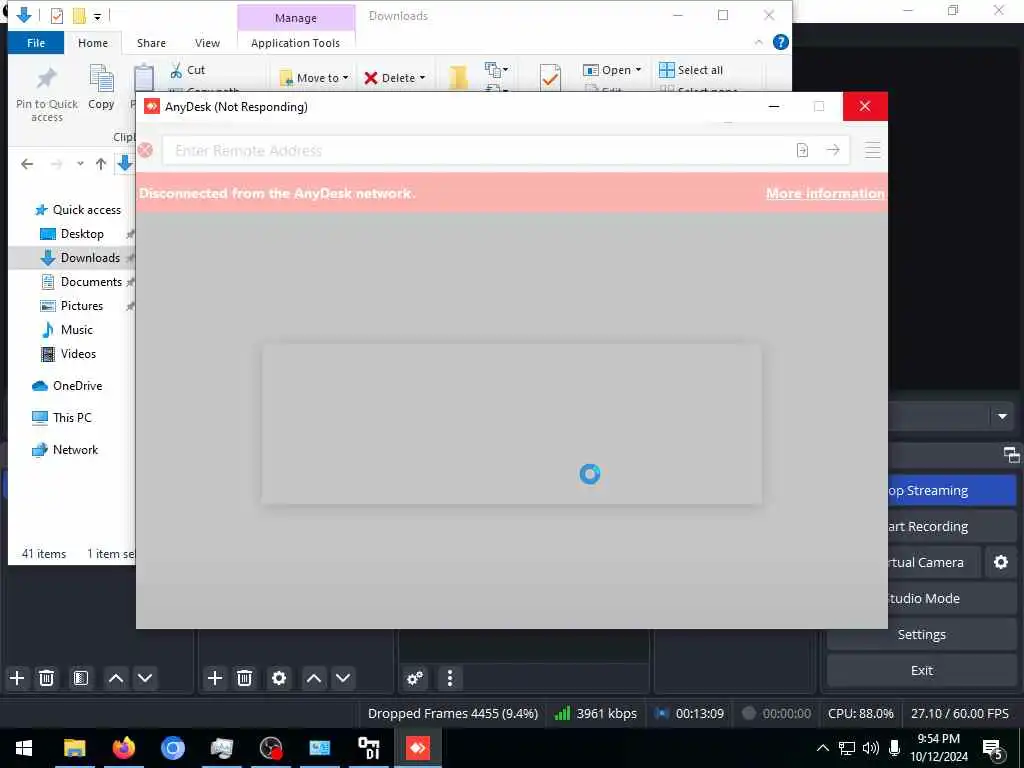Click the New folder icon in Explorer title bar
The width and height of the screenshot is (1024, 768).
click(x=79, y=16)
